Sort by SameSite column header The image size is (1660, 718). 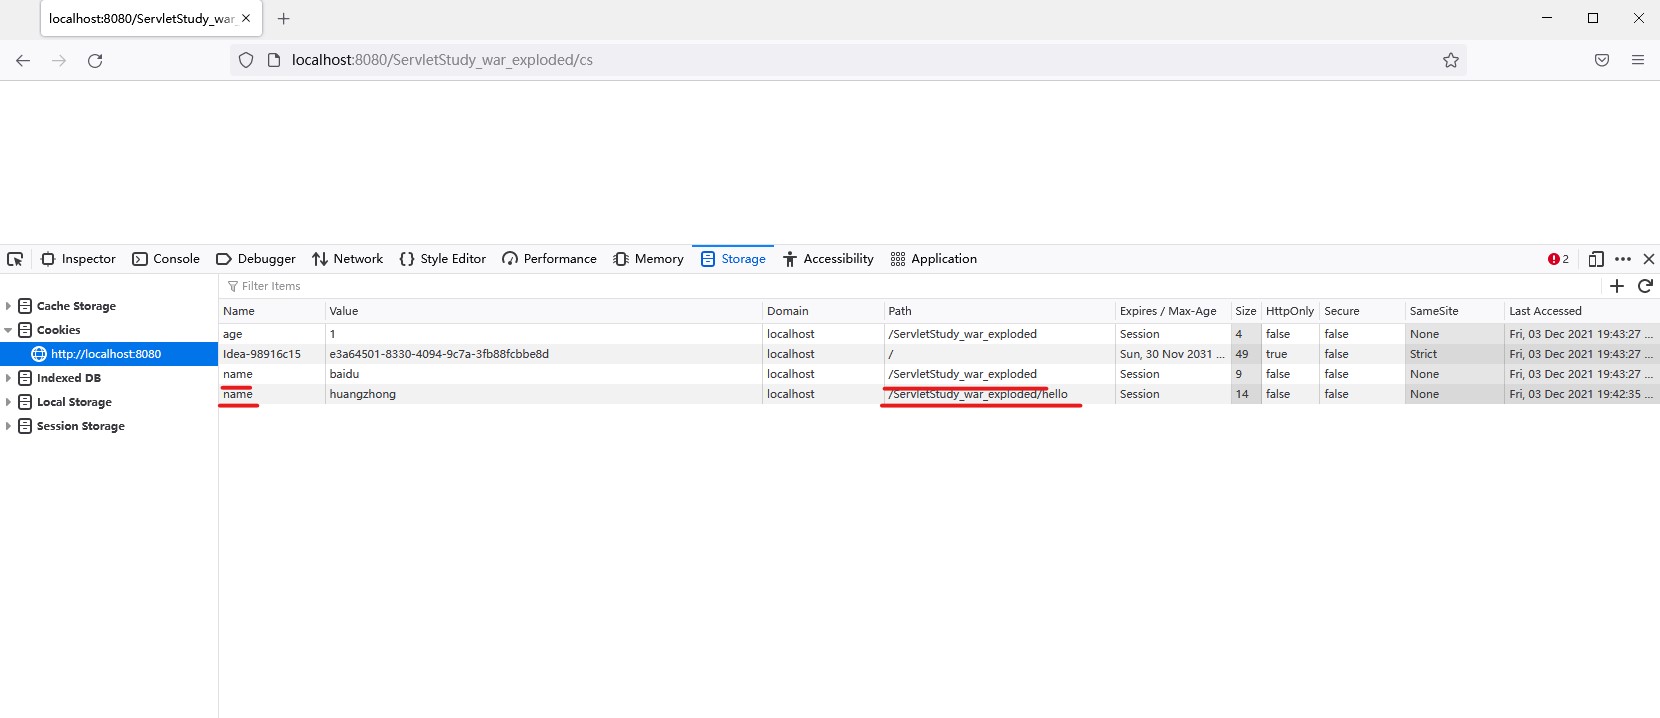[1454, 311]
